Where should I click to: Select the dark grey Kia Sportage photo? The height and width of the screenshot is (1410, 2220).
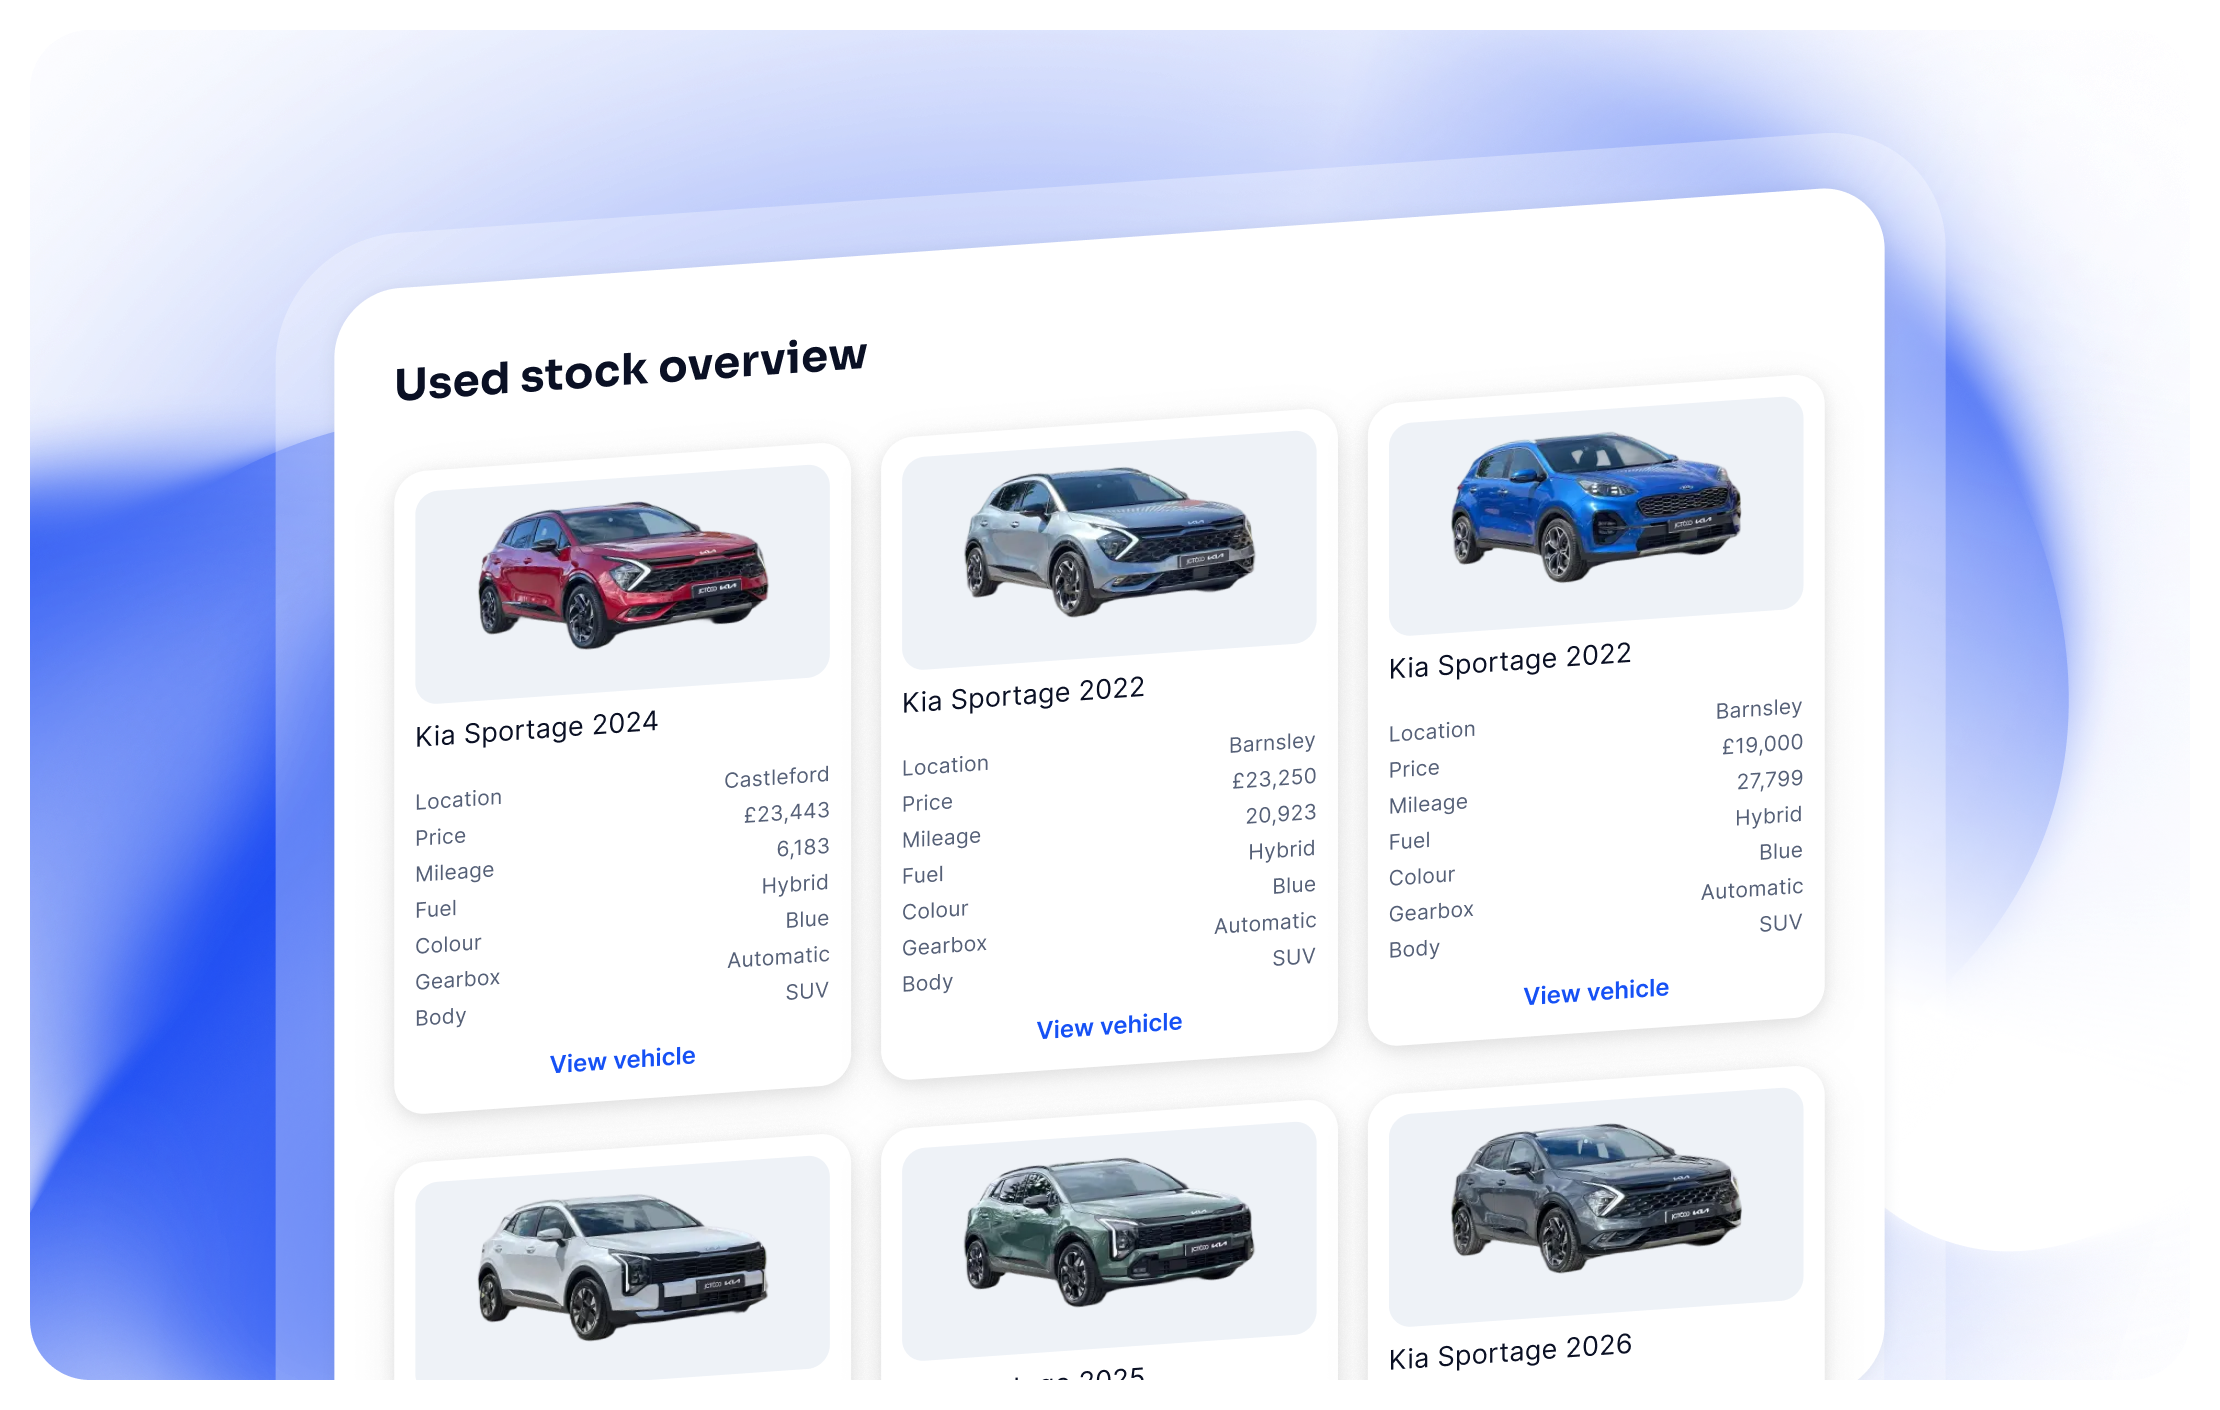click(1596, 1206)
